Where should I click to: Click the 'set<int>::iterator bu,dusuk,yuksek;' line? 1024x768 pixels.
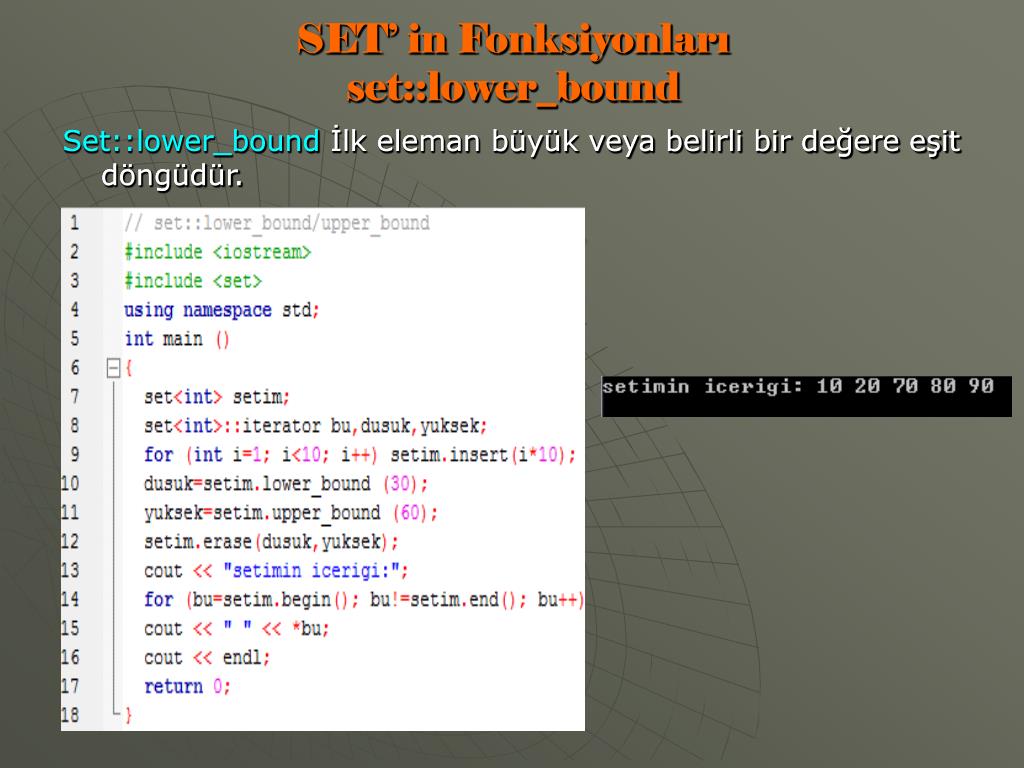[315, 426]
